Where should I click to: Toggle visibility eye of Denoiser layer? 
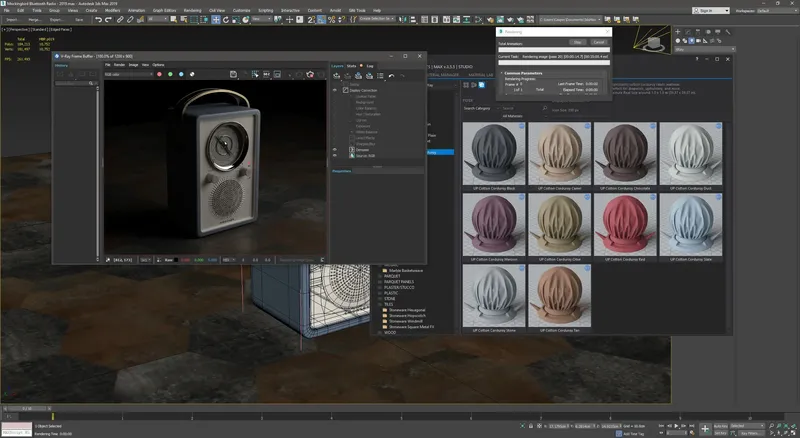(x=335, y=149)
